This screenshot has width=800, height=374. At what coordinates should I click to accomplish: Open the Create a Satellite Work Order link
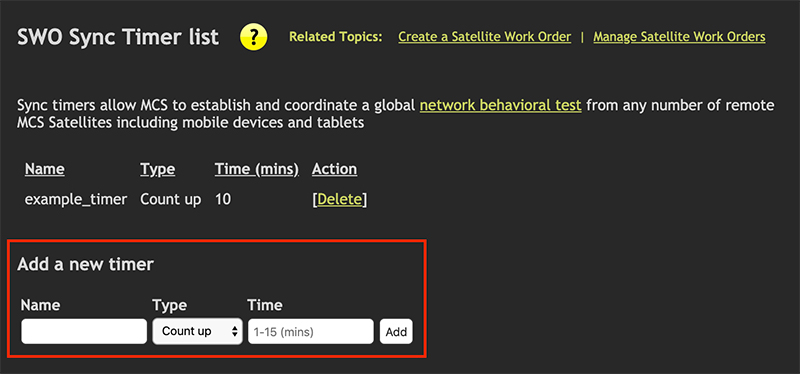[485, 37]
